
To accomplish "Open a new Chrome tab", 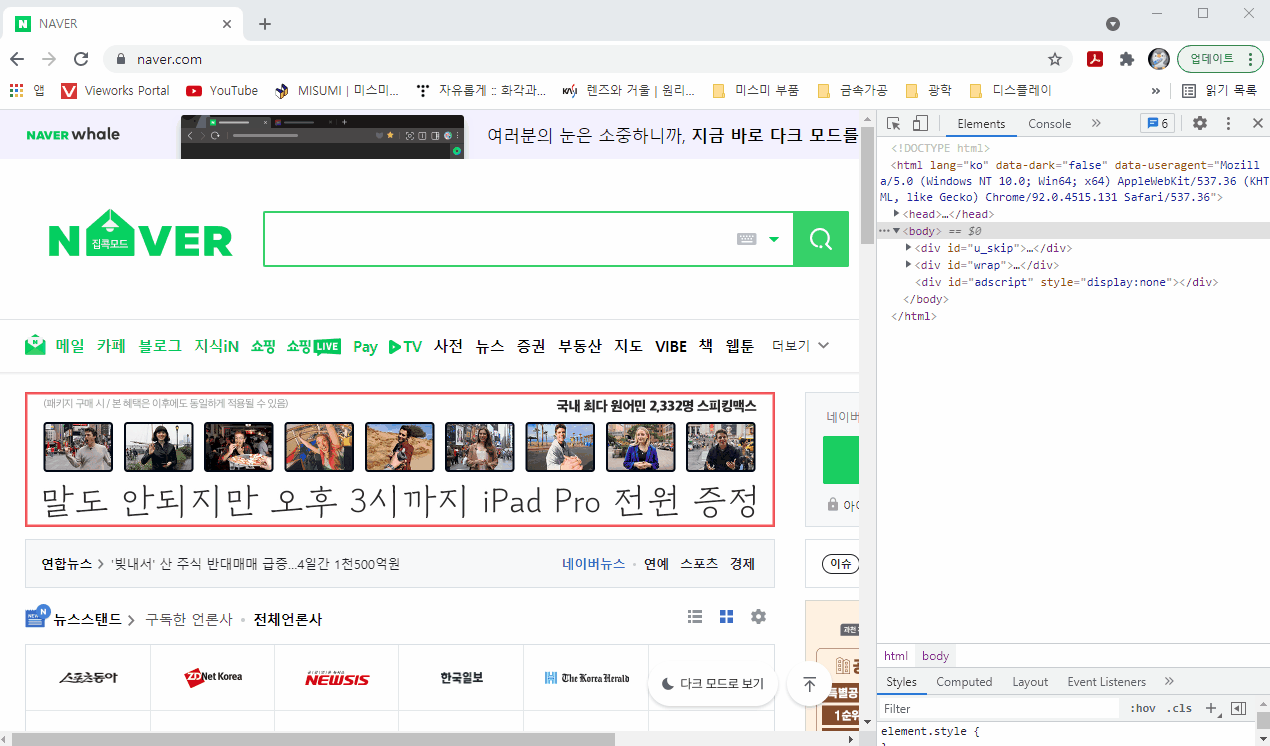I will click(x=265, y=24).
